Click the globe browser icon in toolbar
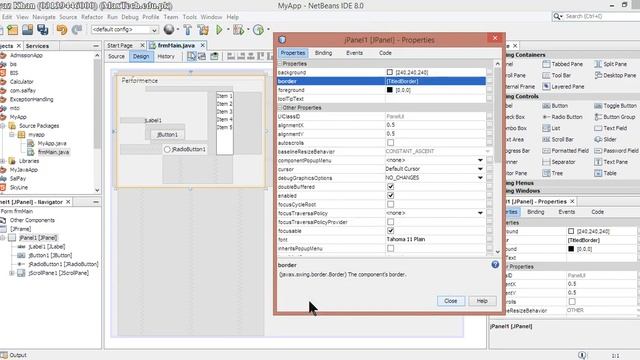This screenshot has height=360, width=640. click(x=168, y=29)
